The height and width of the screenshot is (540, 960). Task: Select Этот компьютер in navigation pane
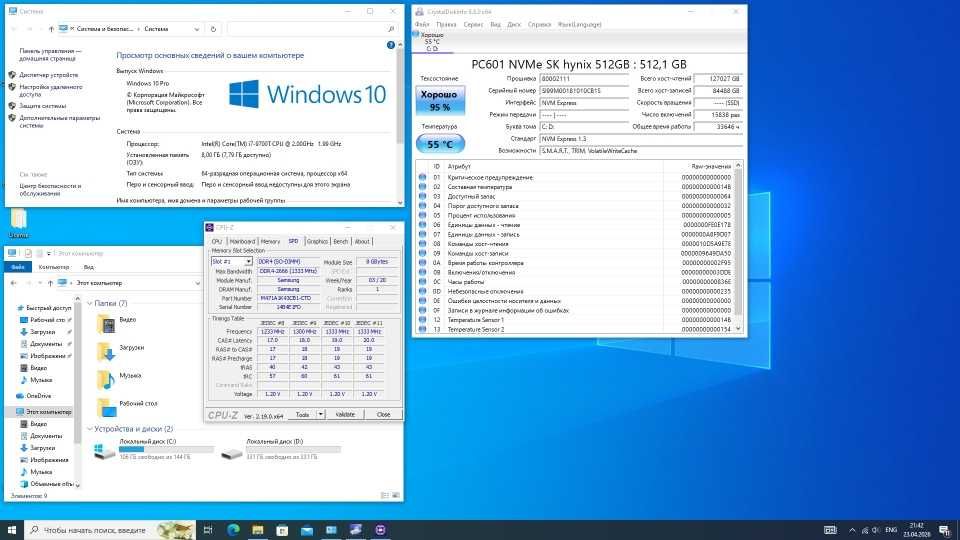[x=43, y=411]
